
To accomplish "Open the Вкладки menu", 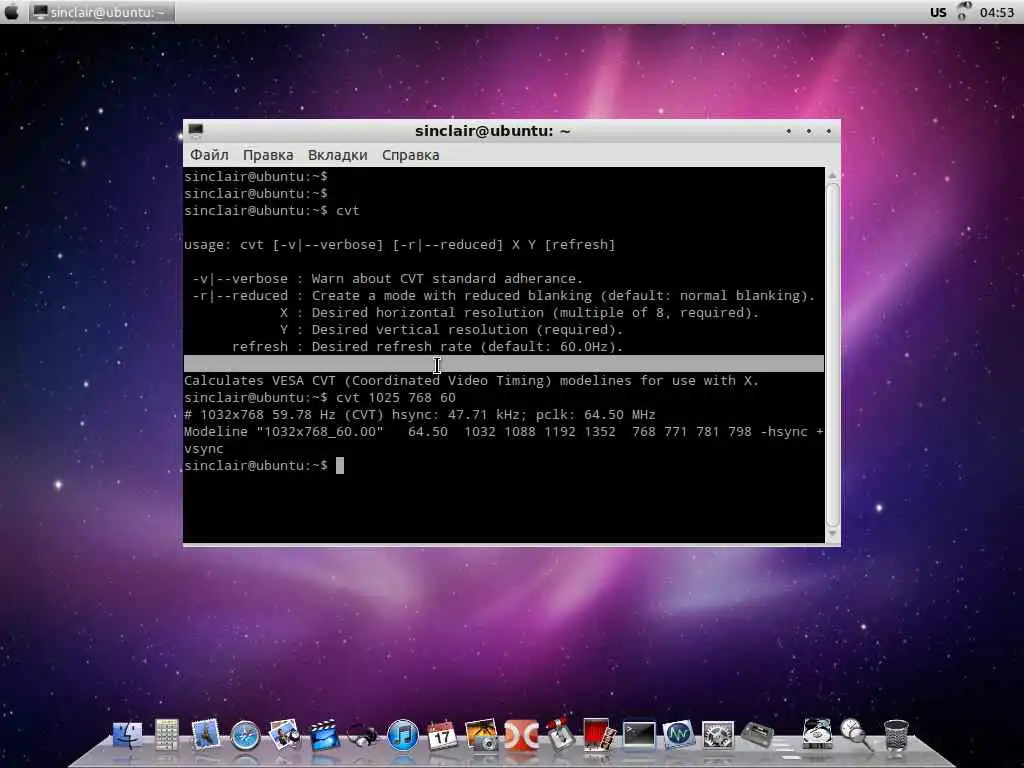I will (338, 155).
